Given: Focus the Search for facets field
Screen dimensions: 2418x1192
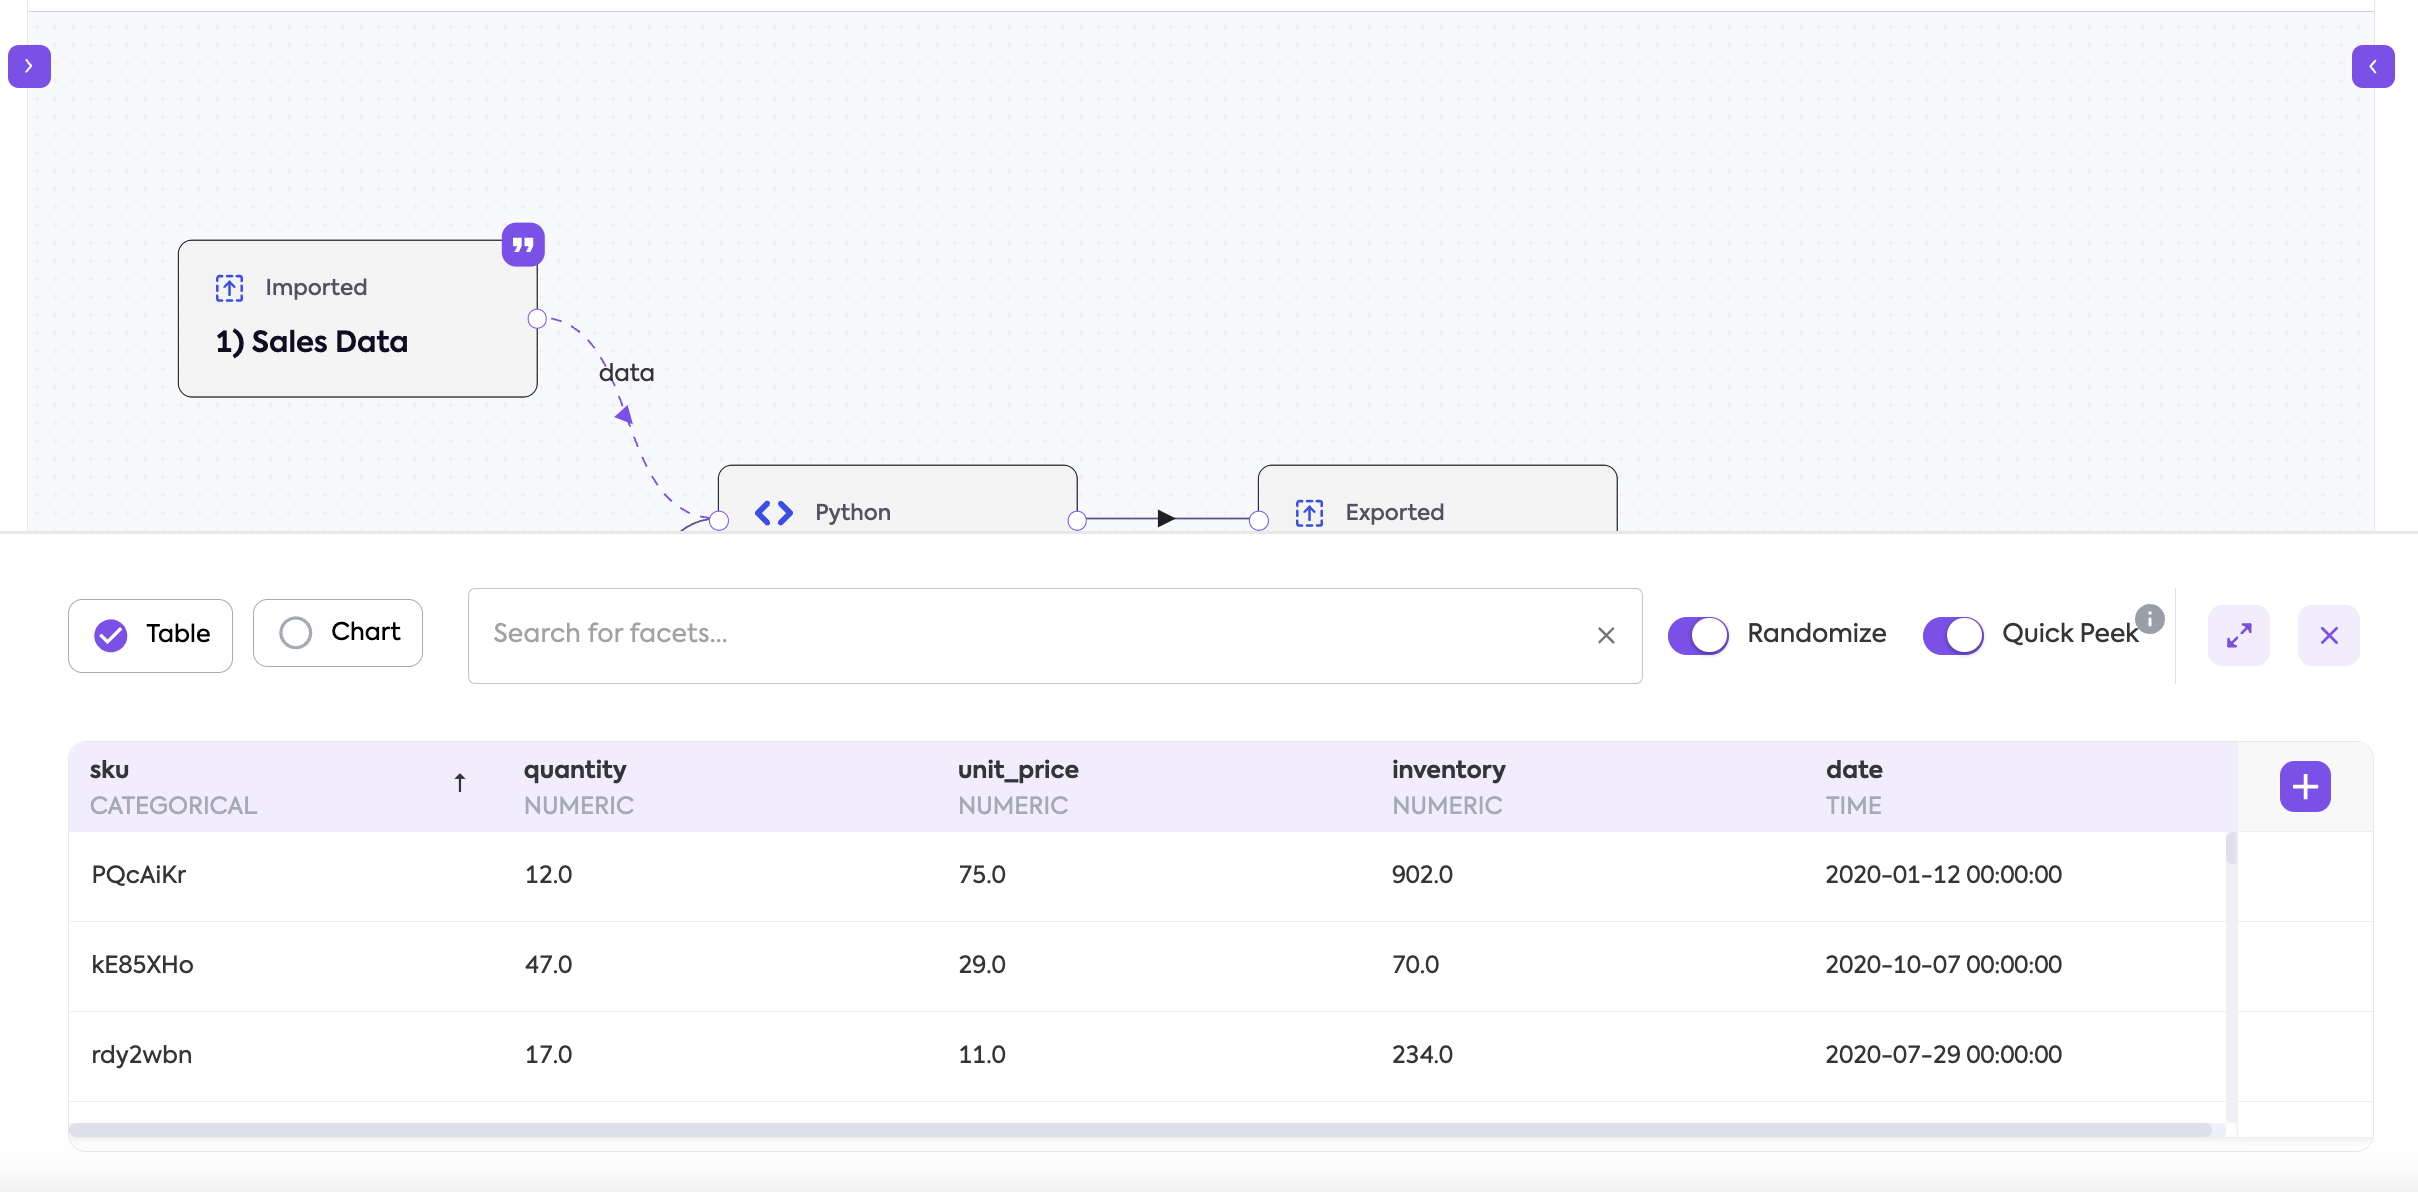Looking at the screenshot, I should tap(1030, 635).
